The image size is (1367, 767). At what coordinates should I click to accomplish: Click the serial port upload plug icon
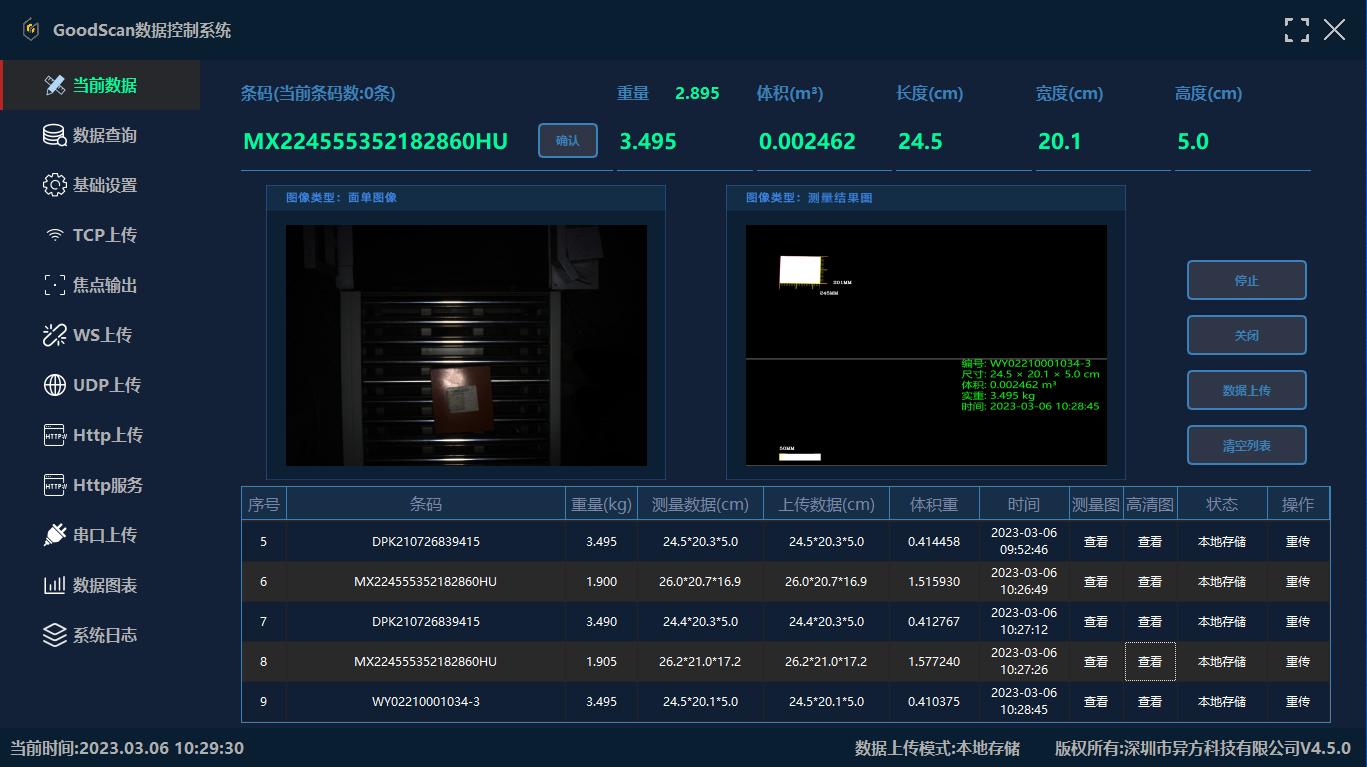pyautogui.click(x=54, y=535)
